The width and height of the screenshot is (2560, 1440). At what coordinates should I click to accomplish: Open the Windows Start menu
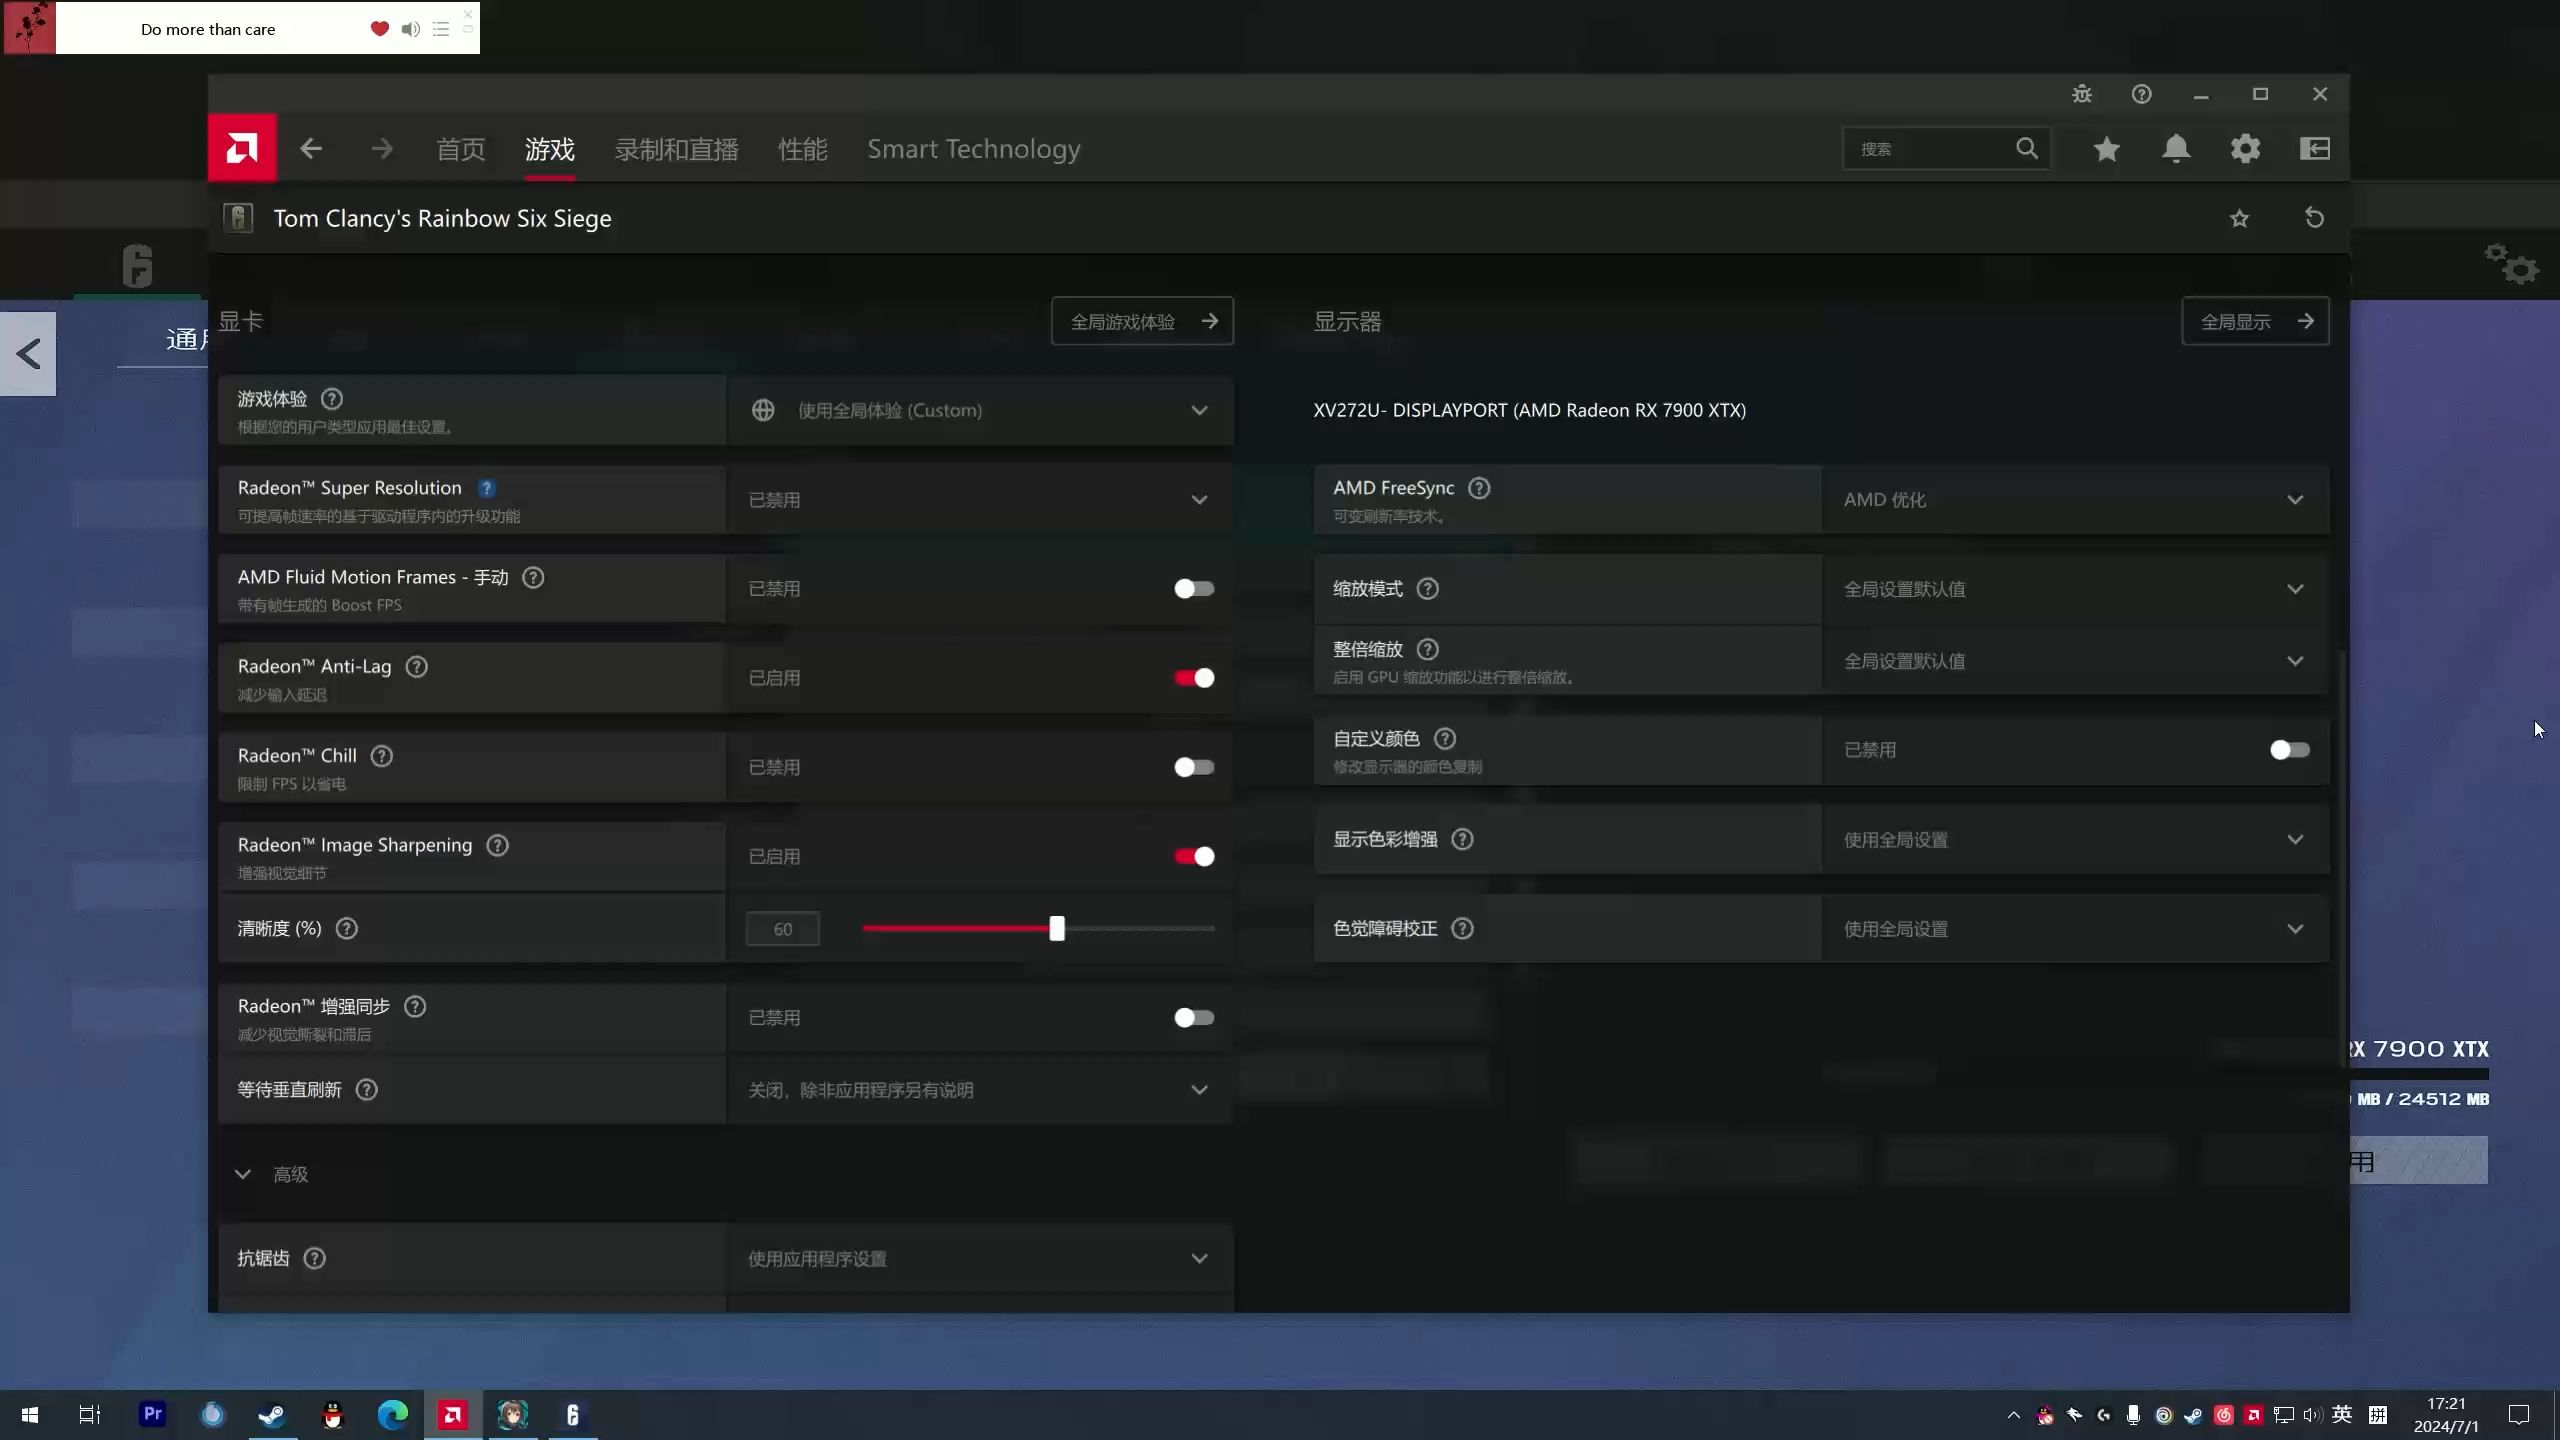(29, 1414)
